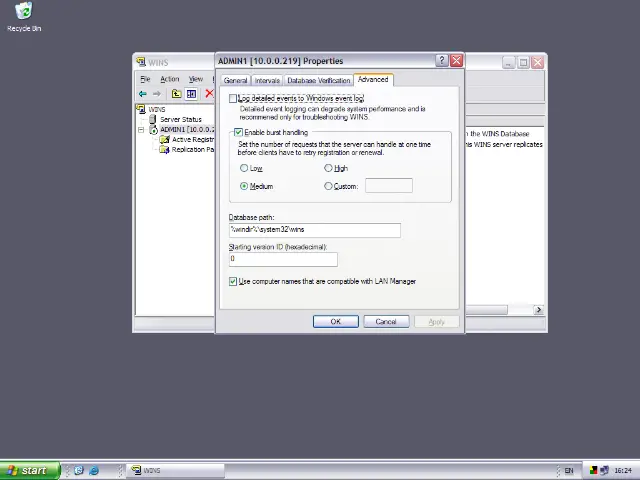Click the red delete X toolbar icon
Viewport: 640px width, 480px height.
point(209,94)
